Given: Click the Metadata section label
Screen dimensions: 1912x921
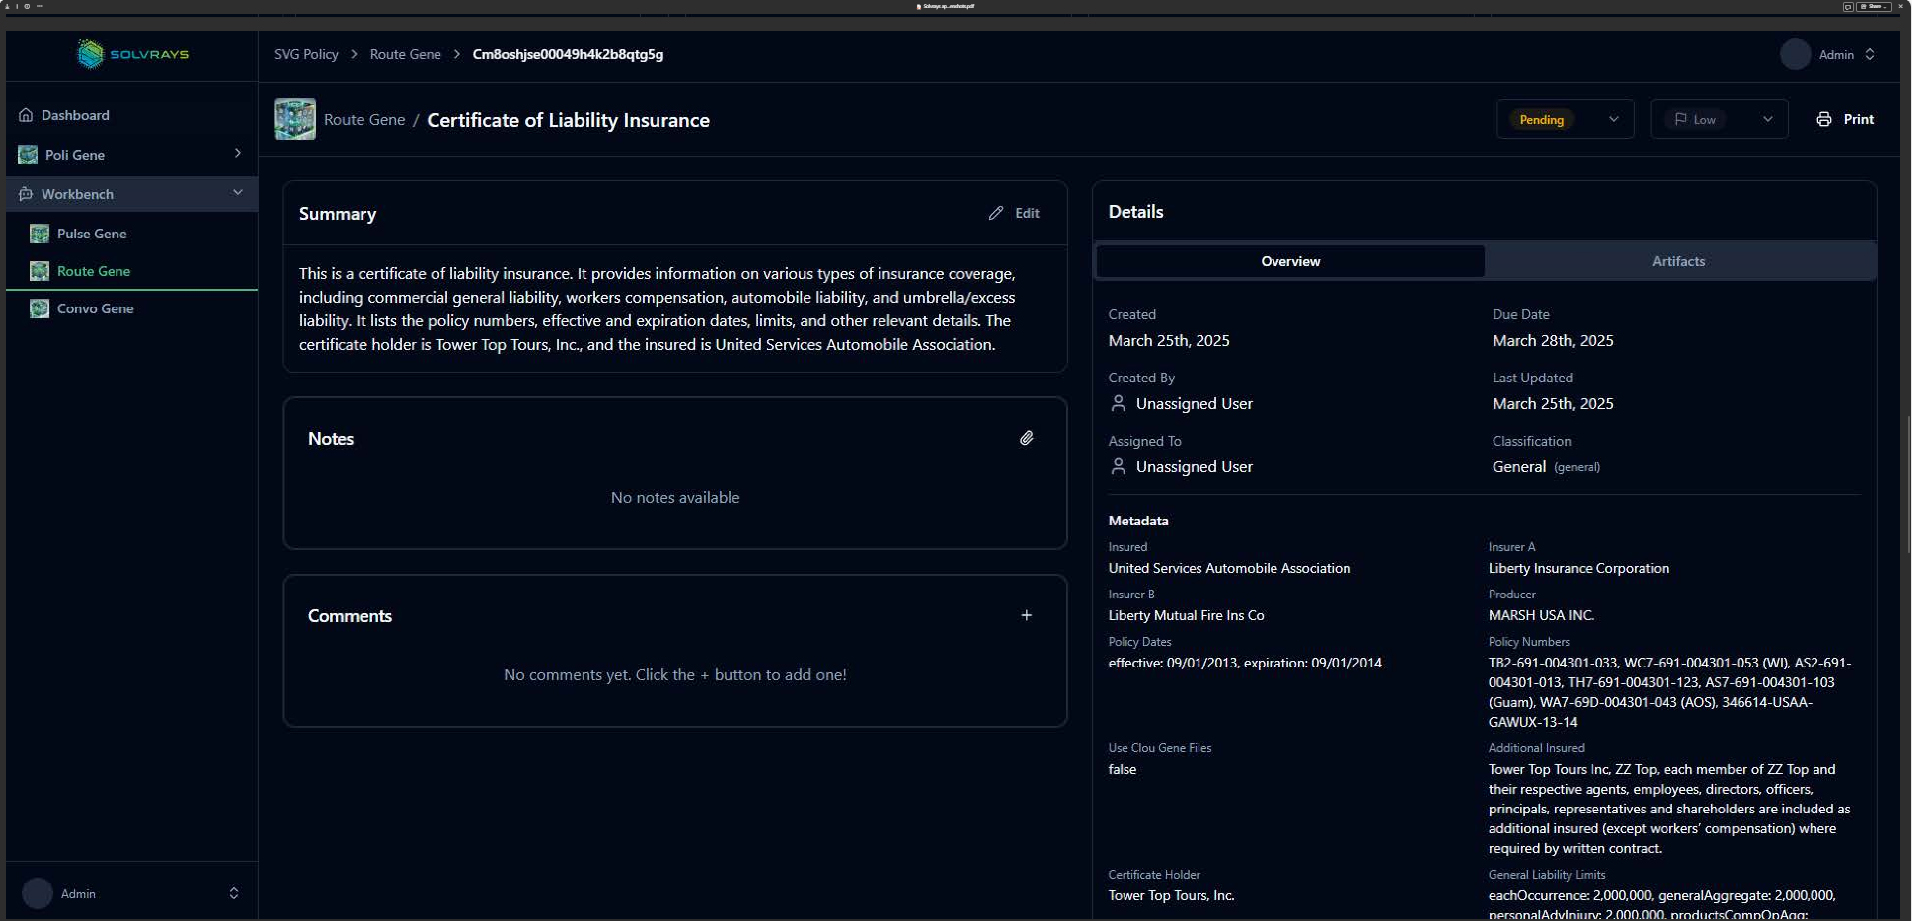Looking at the screenshot, I should point(1138,521).
